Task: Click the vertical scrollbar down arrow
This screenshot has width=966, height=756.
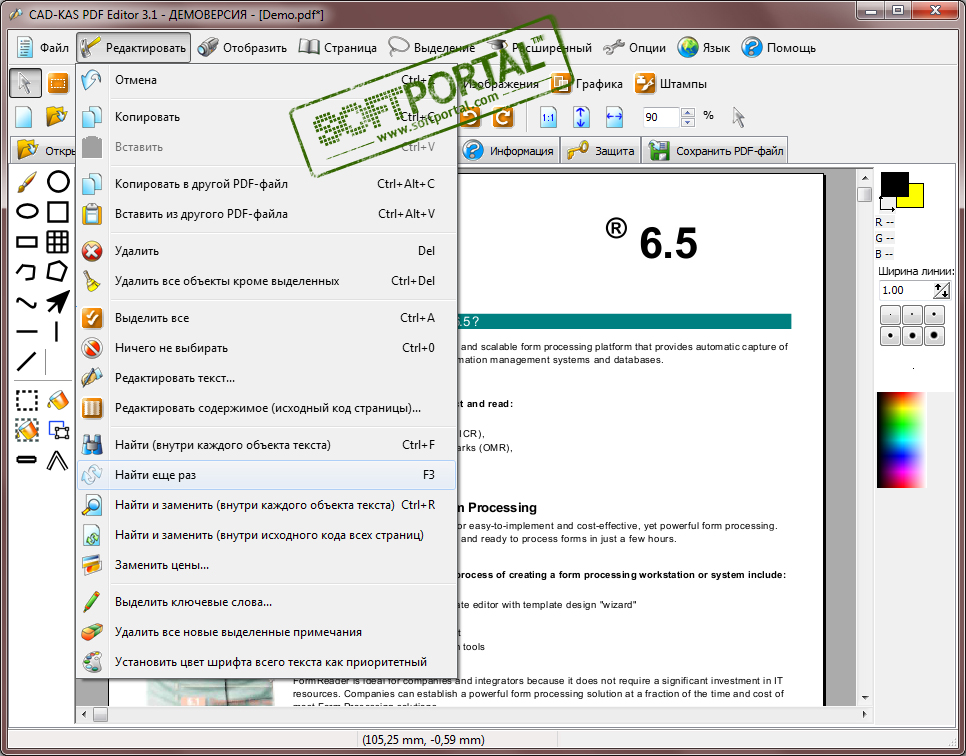Action: pyautogui.click(x=865, y=697)
